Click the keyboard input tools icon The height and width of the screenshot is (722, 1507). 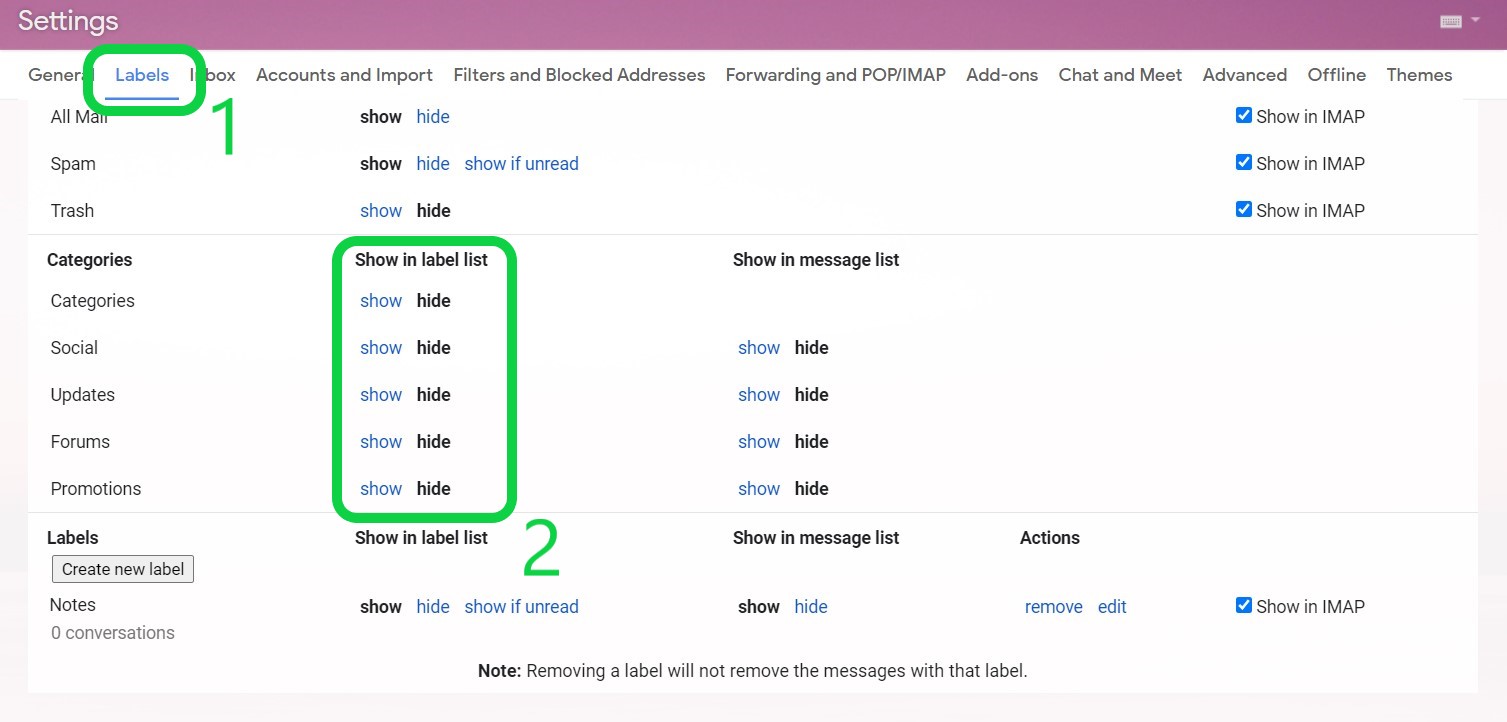coord(1451,21)
